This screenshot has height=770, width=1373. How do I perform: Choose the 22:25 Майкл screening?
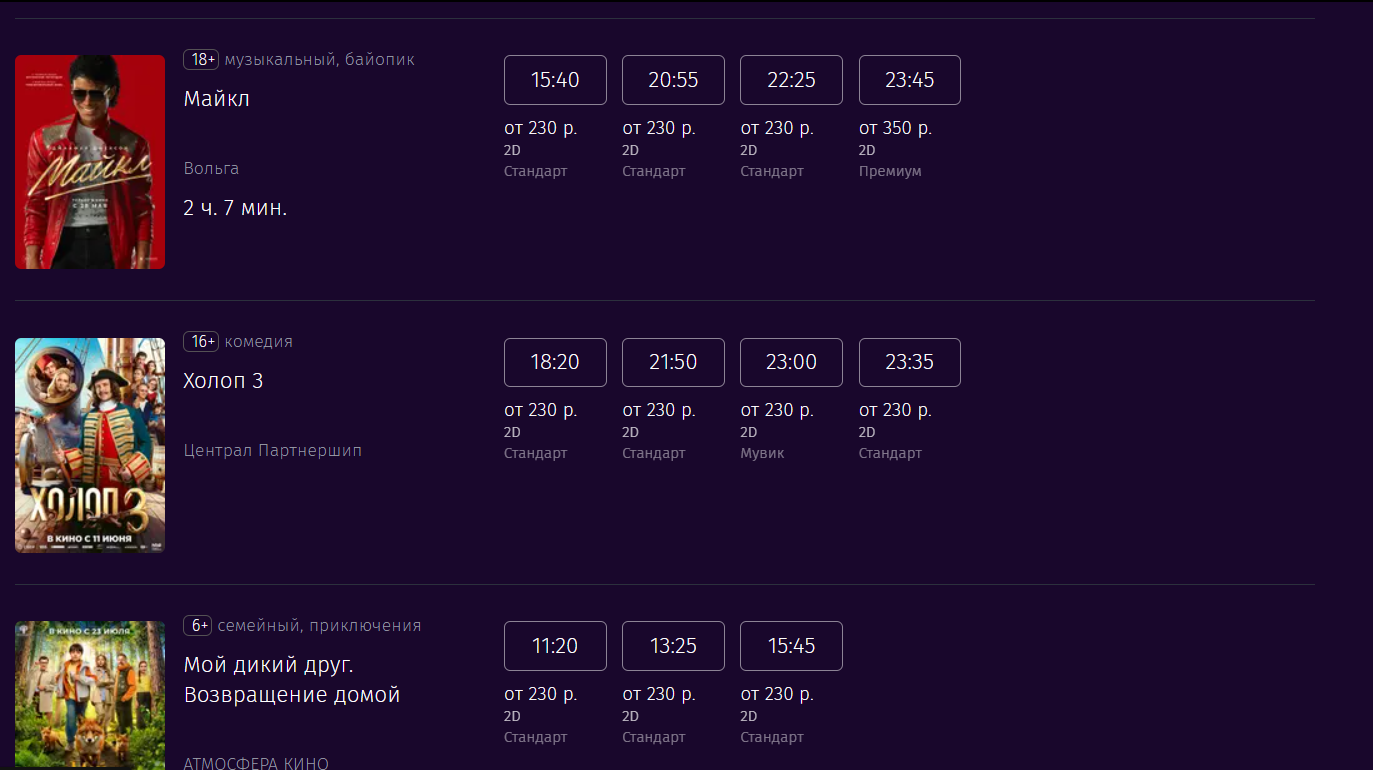791,80
